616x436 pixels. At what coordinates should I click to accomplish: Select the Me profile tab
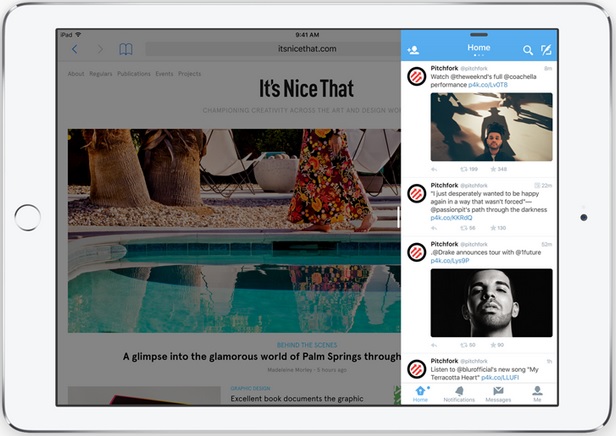click(537, 393)
